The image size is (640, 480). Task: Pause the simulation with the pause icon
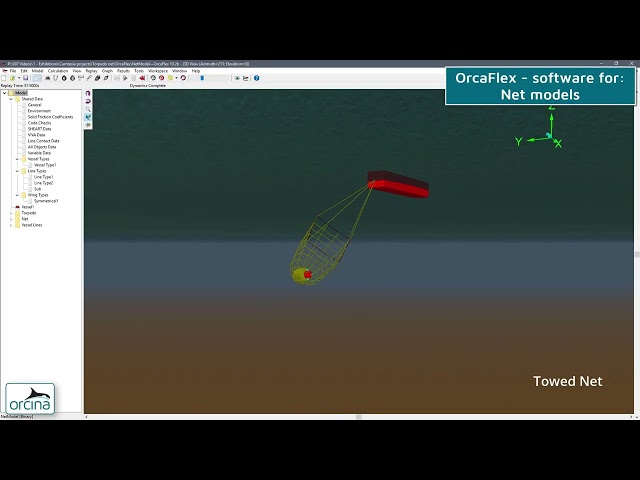click(133, 78)
